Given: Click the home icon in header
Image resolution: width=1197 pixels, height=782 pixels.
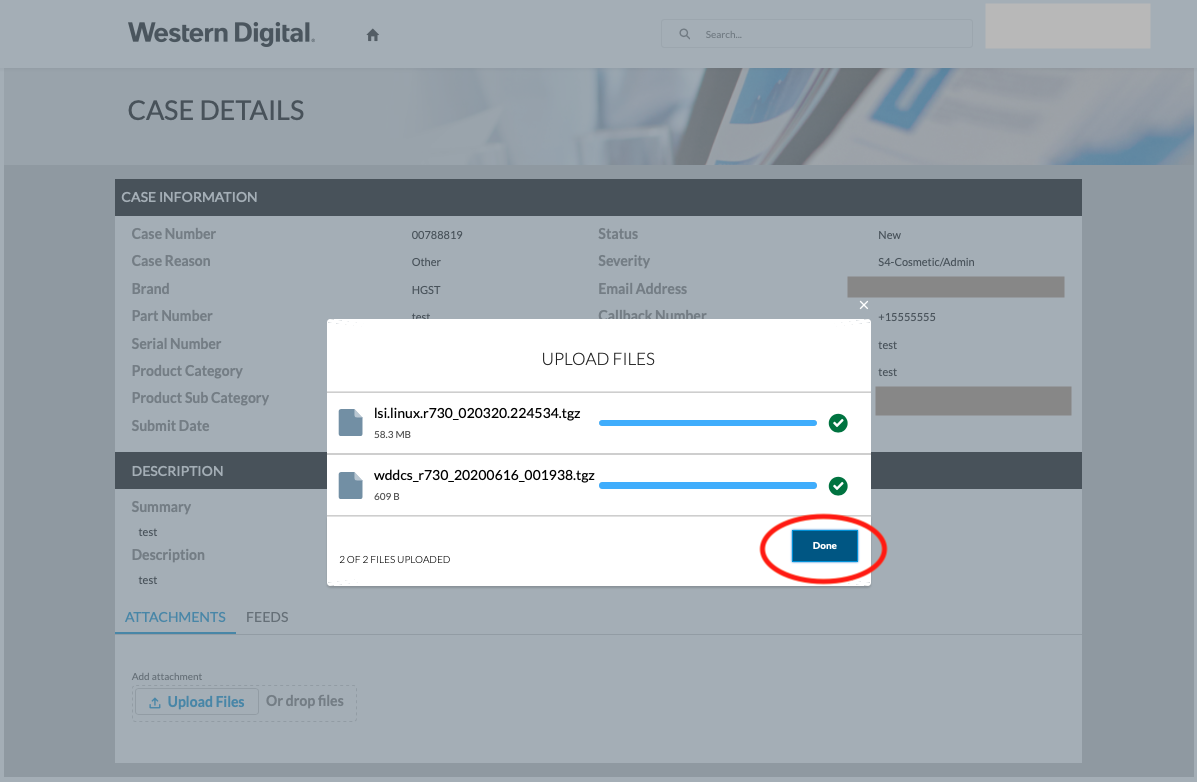Looking at the screenshot, I should point(373,35).
